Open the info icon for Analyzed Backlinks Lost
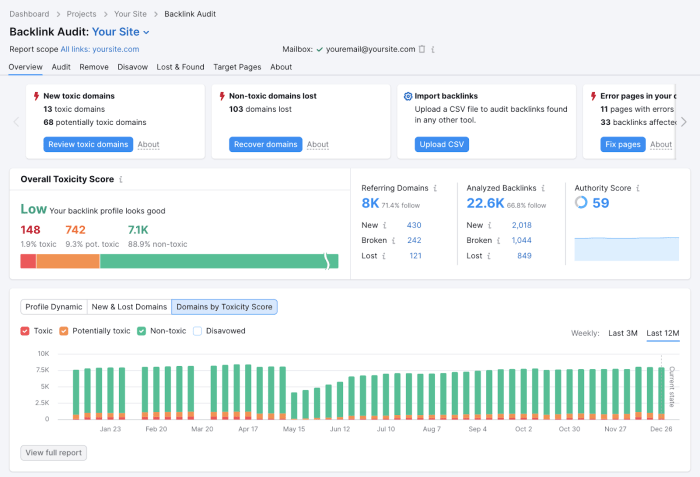 488,256
